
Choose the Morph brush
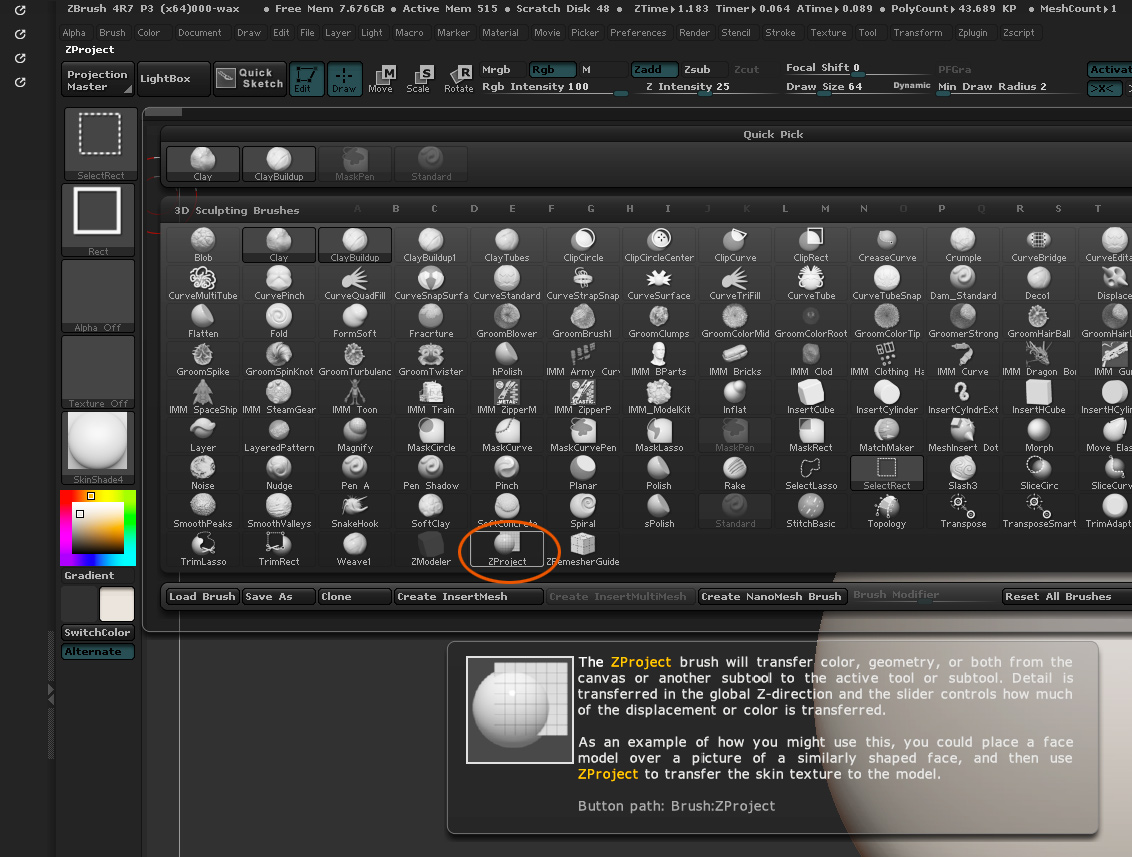point(1039,435)
